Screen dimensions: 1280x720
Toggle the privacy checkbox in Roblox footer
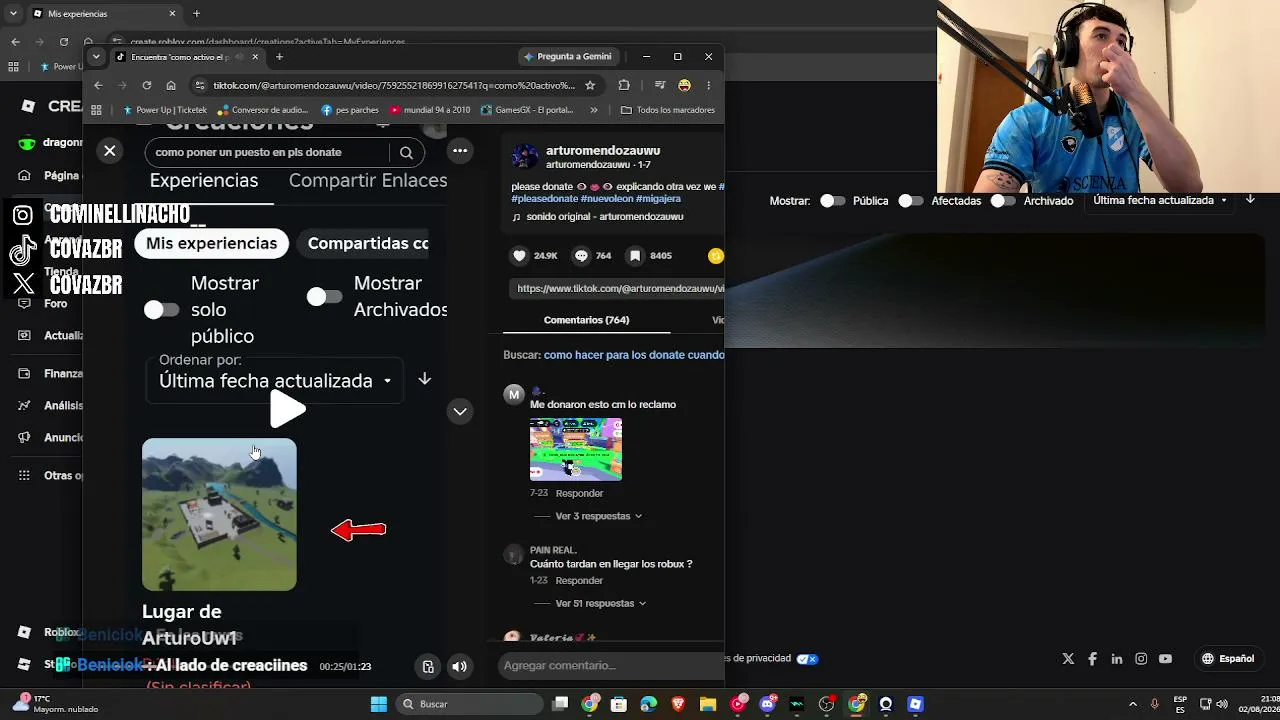coord(807,659)
